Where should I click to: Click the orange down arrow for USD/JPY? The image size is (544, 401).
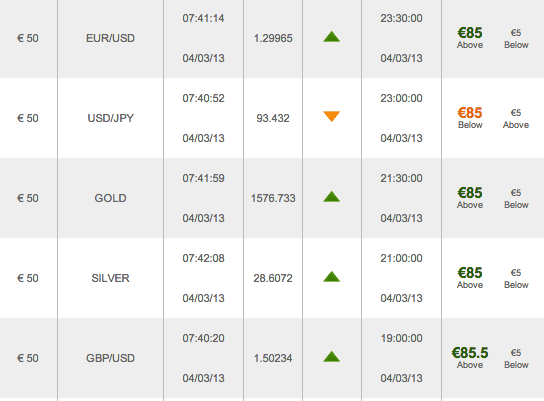(331, 116)
